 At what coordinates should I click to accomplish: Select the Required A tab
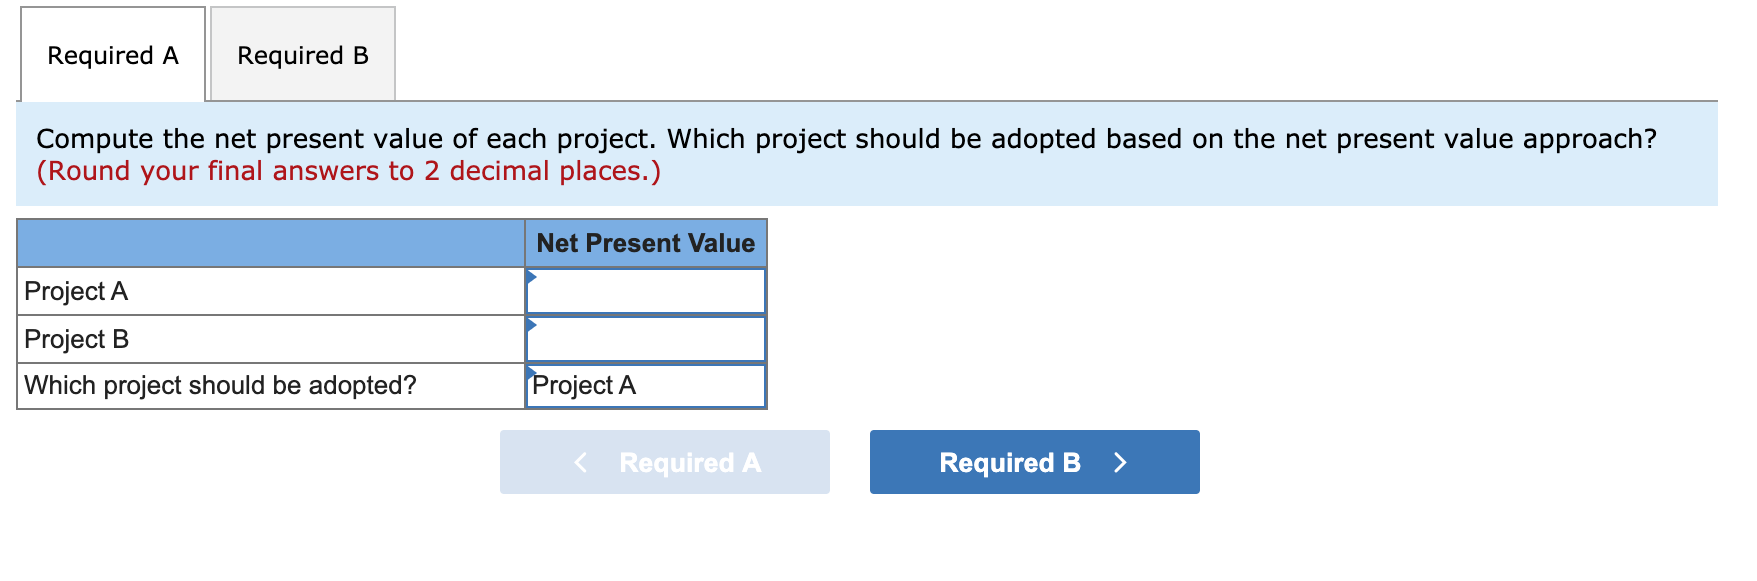point(112,55)
